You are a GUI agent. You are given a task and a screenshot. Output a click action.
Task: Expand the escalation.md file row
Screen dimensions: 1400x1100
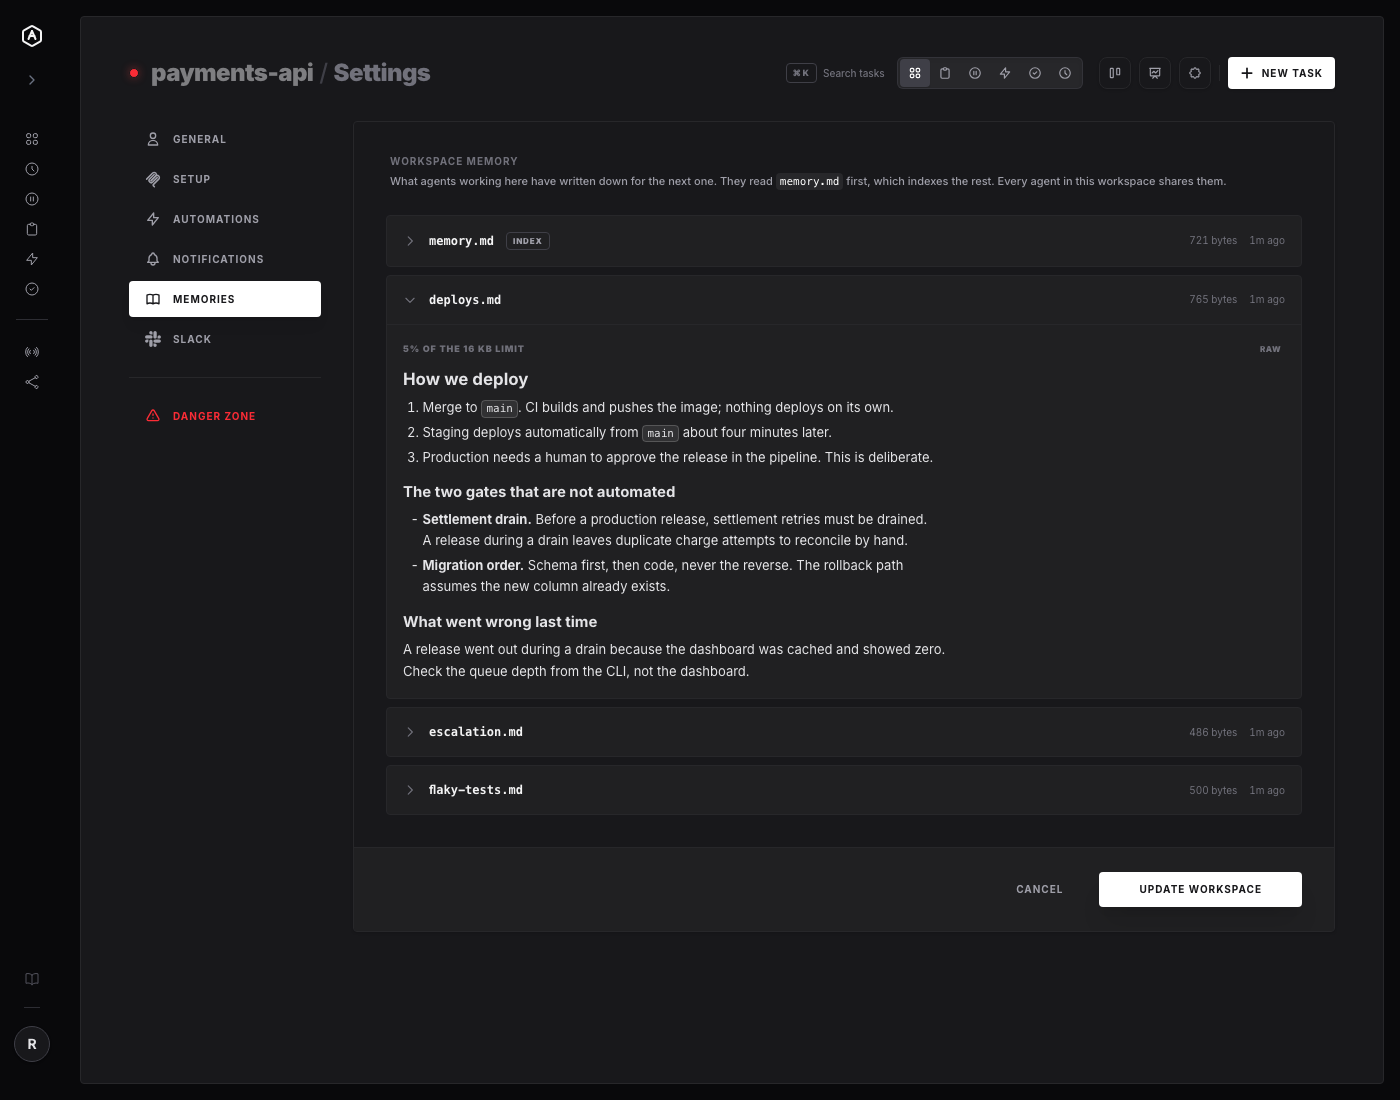pyautogui.click(x=844, y=732)
